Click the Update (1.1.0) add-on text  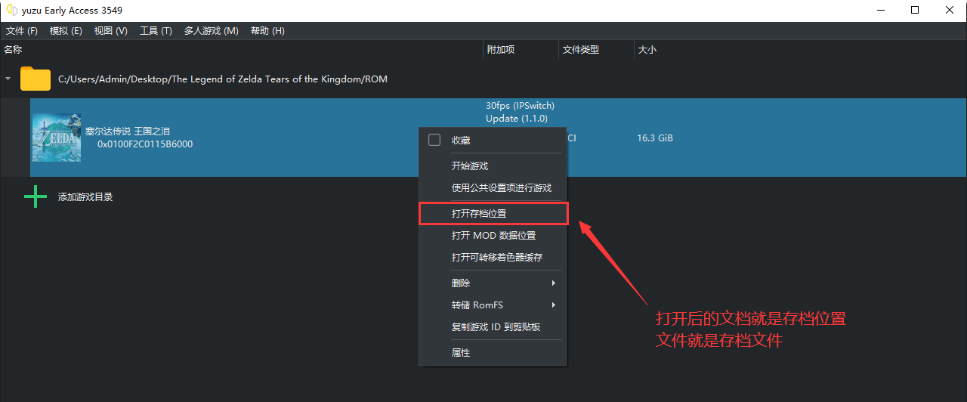click(x=516, y=118)
